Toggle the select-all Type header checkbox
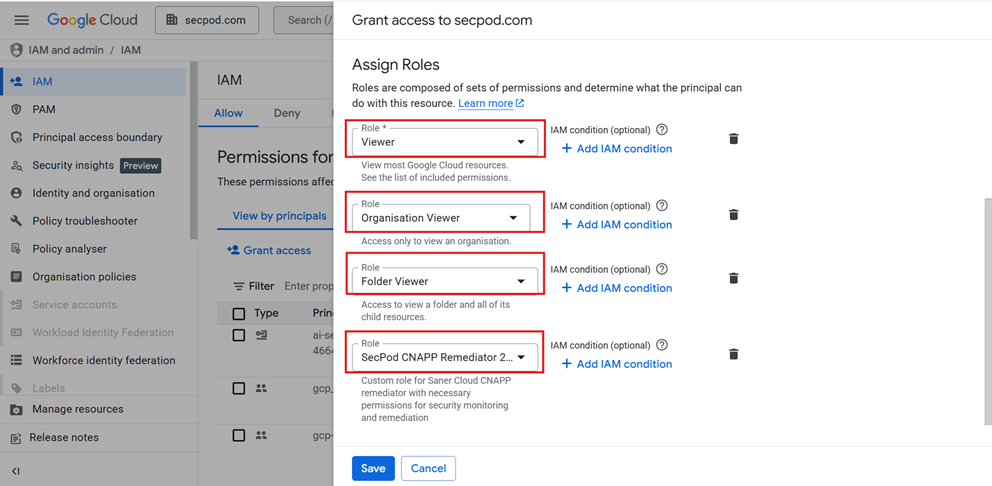Image resolution: width=992 pixels, height=486 pixels. [239, 313]
